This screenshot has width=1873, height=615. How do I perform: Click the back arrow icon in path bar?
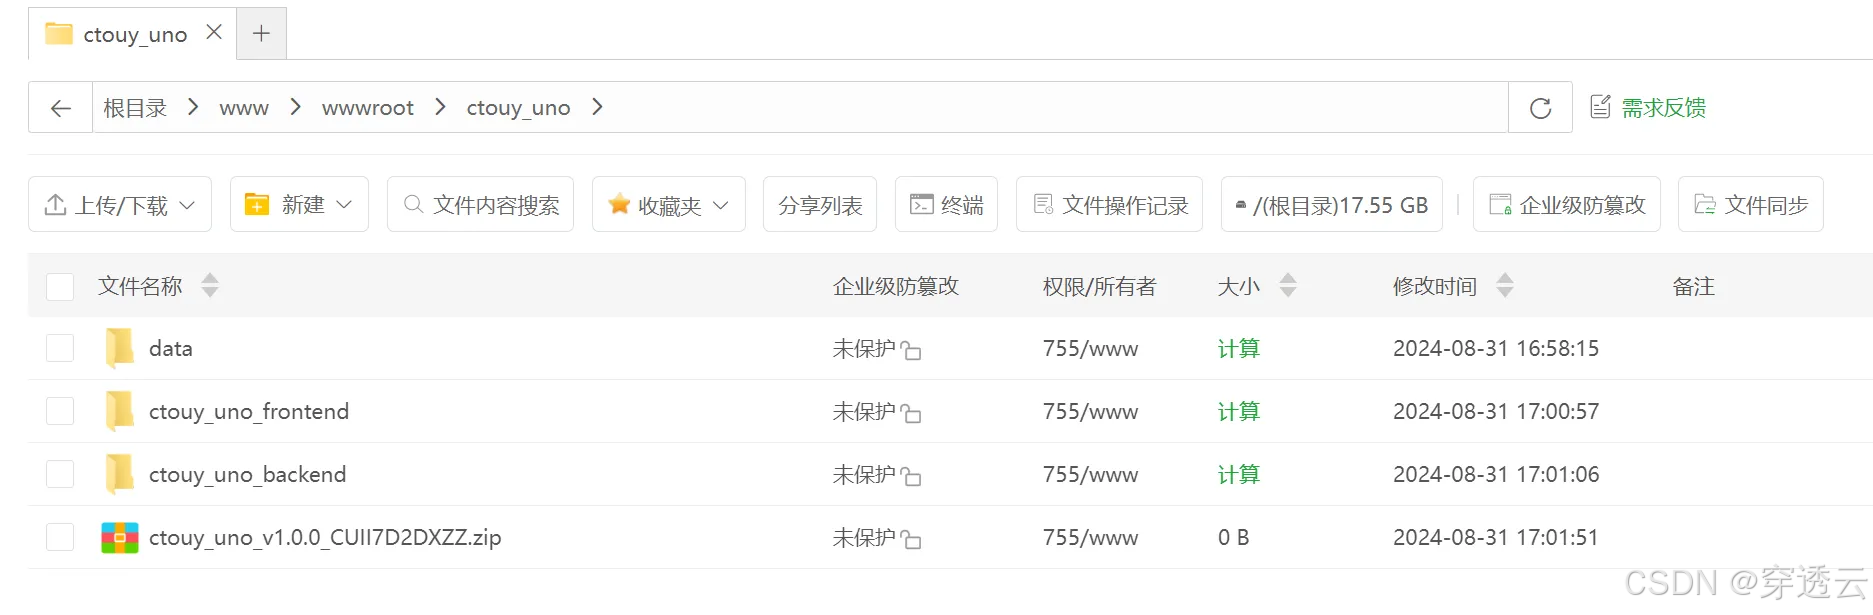(x=61, y=108)
